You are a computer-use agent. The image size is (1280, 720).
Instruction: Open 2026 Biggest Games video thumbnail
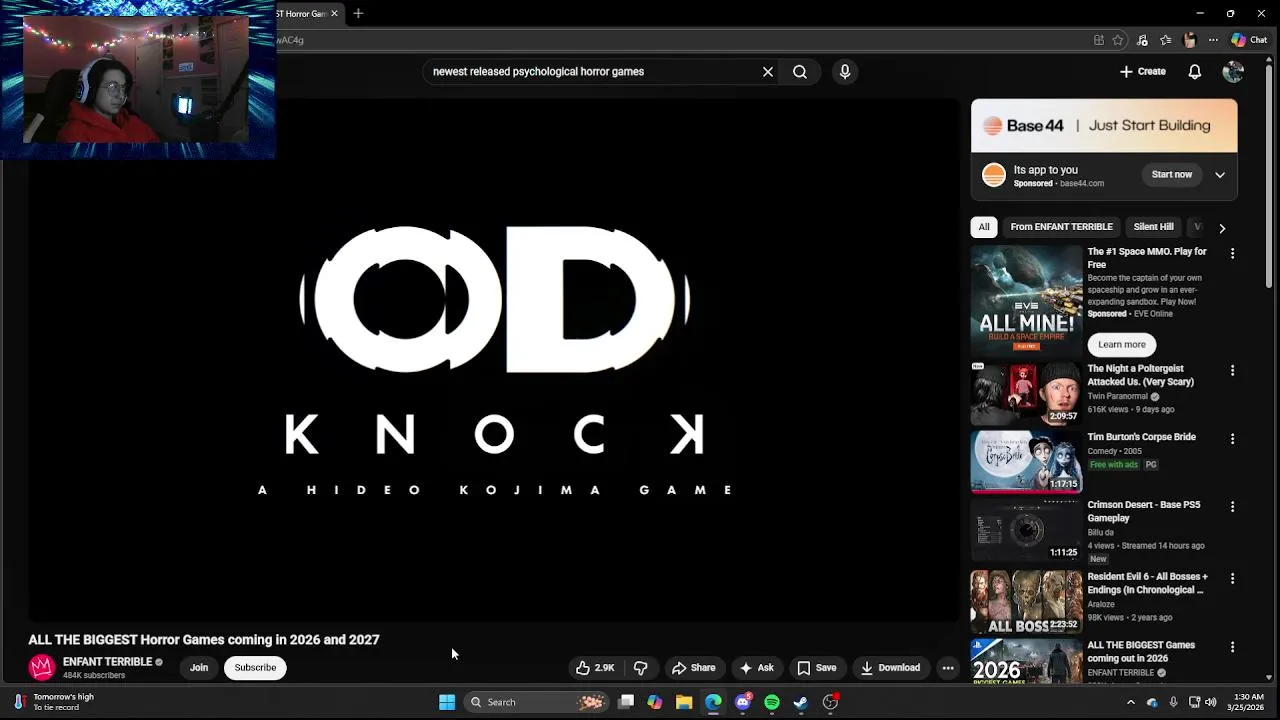pyautogui.click(x=1026, y=661)
